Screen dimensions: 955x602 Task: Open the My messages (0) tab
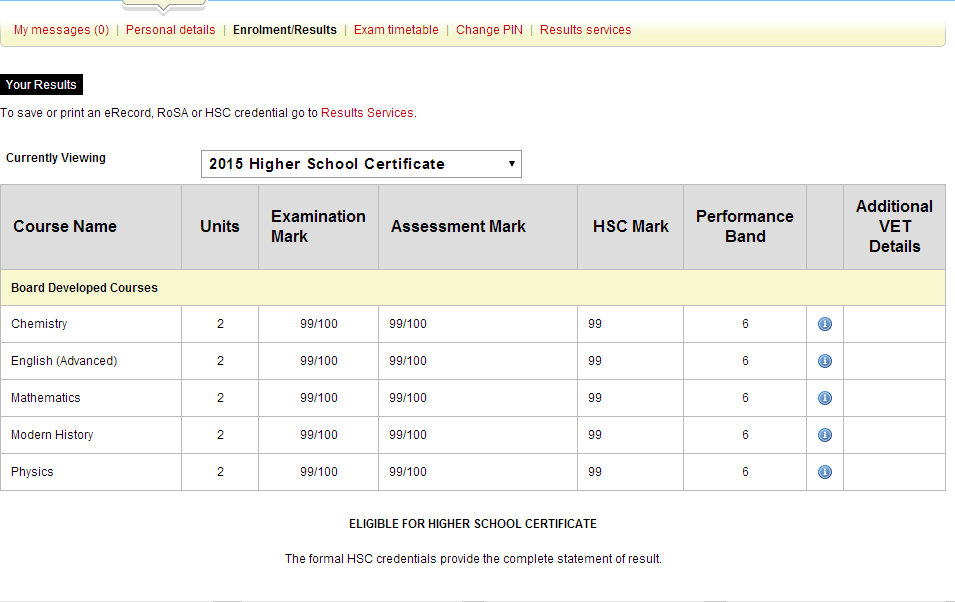click(x=61, y=30)
